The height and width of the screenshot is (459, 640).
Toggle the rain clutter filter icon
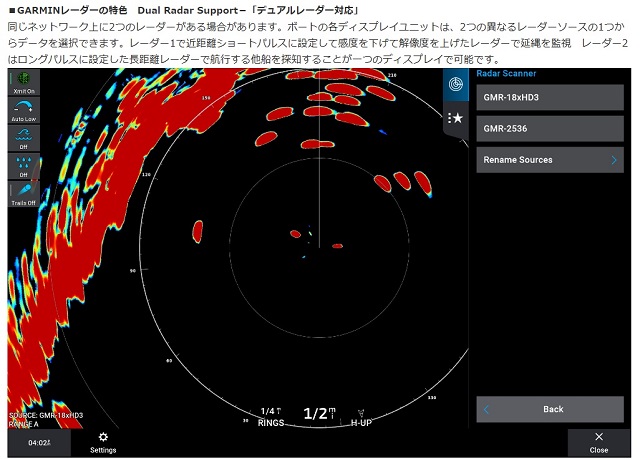23,165
